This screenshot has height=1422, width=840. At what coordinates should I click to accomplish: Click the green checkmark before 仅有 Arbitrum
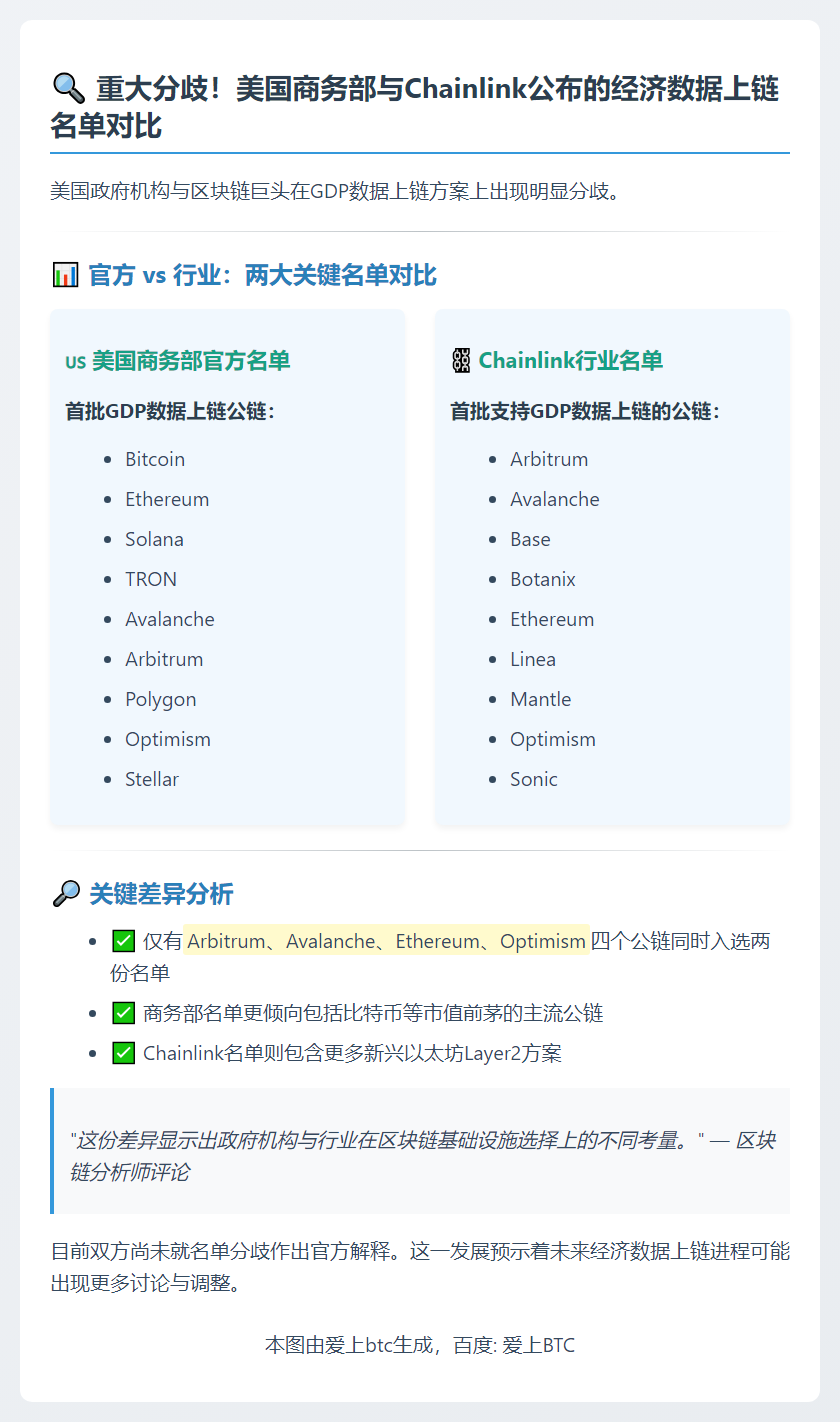point(123,941)
